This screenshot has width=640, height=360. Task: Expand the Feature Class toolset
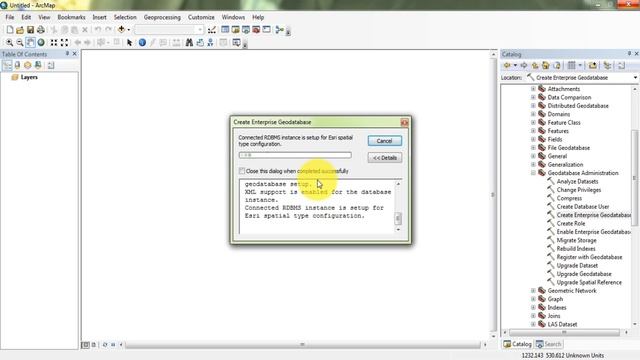tap(533, 122)
